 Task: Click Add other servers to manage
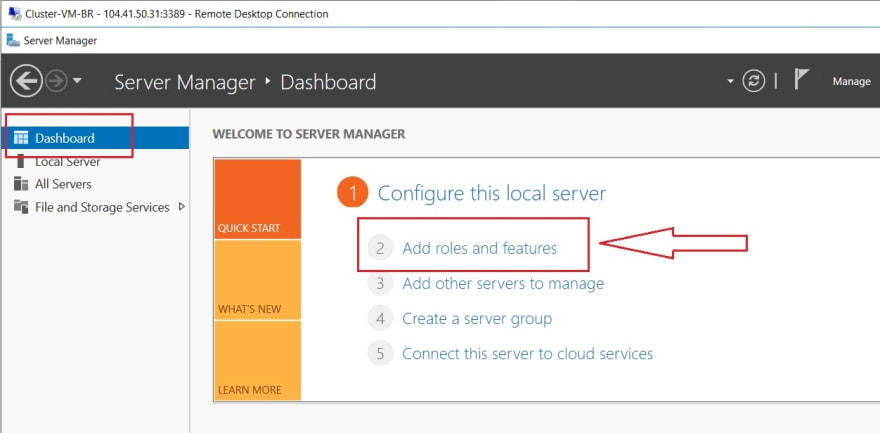pos(503,283)
